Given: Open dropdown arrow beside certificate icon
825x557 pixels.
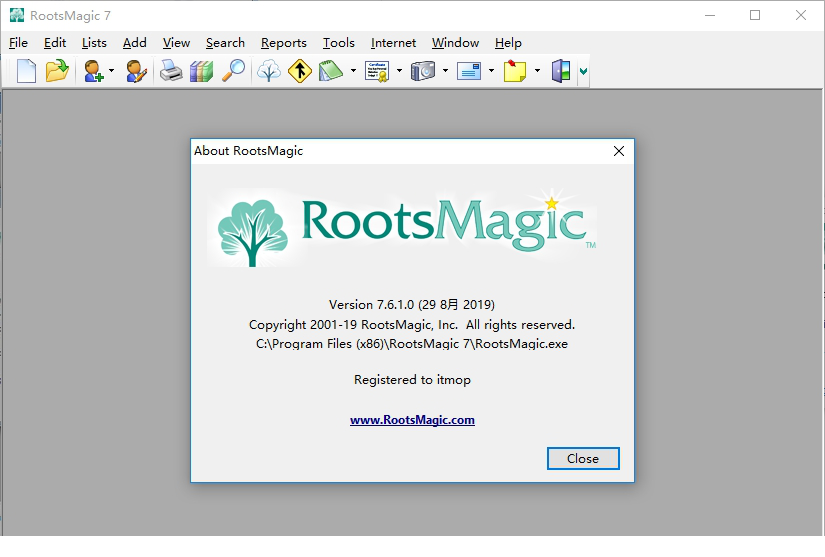Looking at the screenshot, I should pos(399,70).
